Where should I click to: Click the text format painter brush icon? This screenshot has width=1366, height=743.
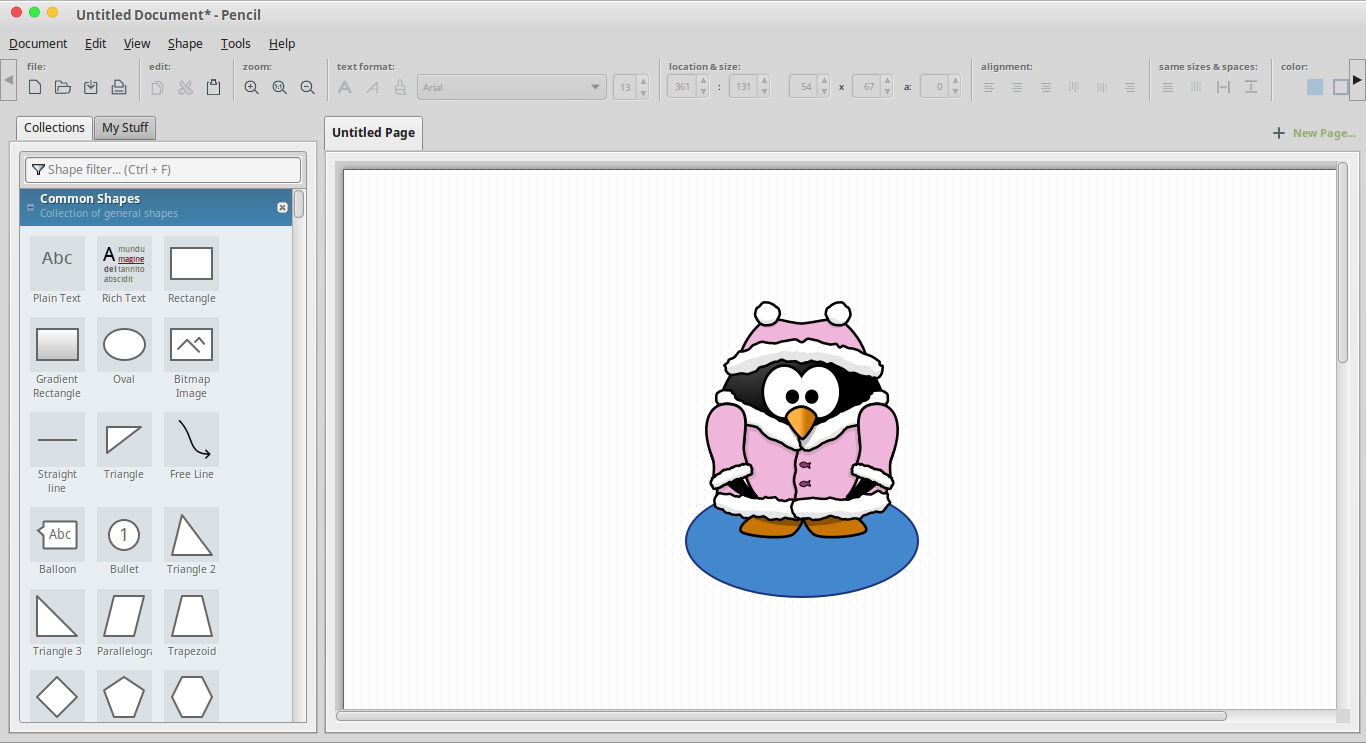click(x=400, y=88)
